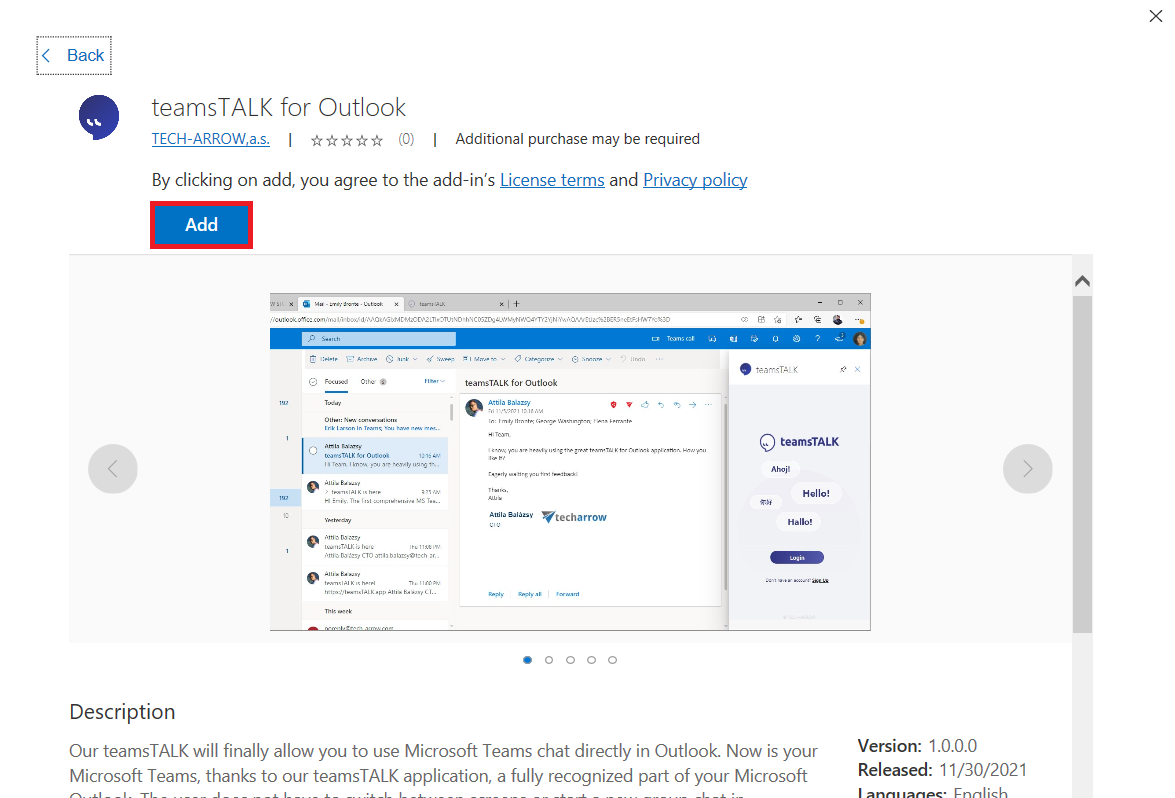Select the third carousel dot indicator
The height and width of the screenshot is (798, 1175).
click(x=570, y=660)
